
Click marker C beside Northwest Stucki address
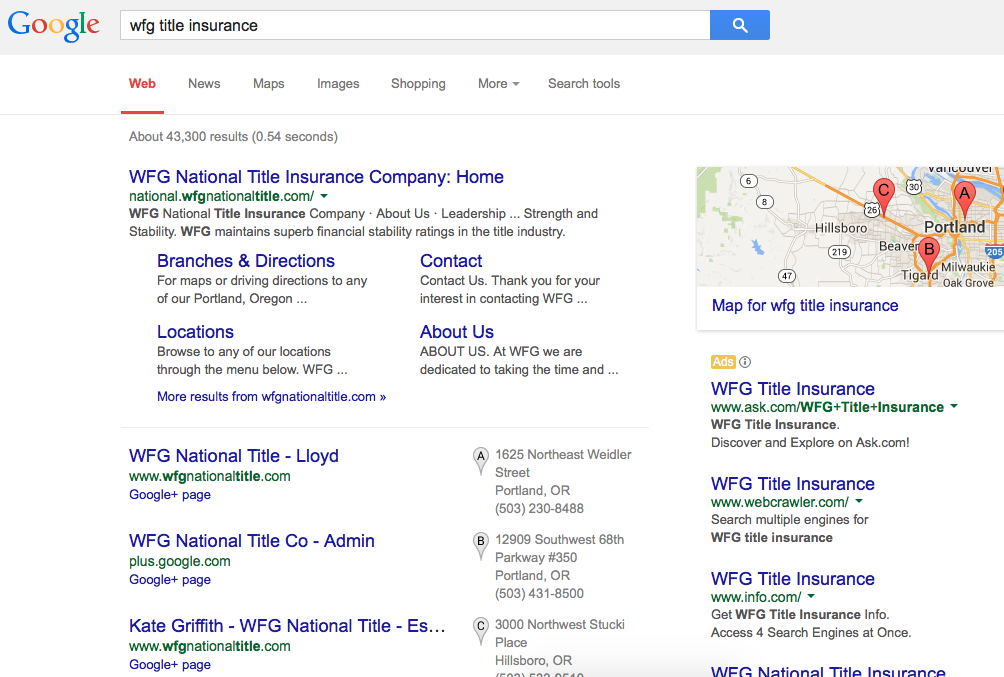pyautogui.click(x=481, y=628)
